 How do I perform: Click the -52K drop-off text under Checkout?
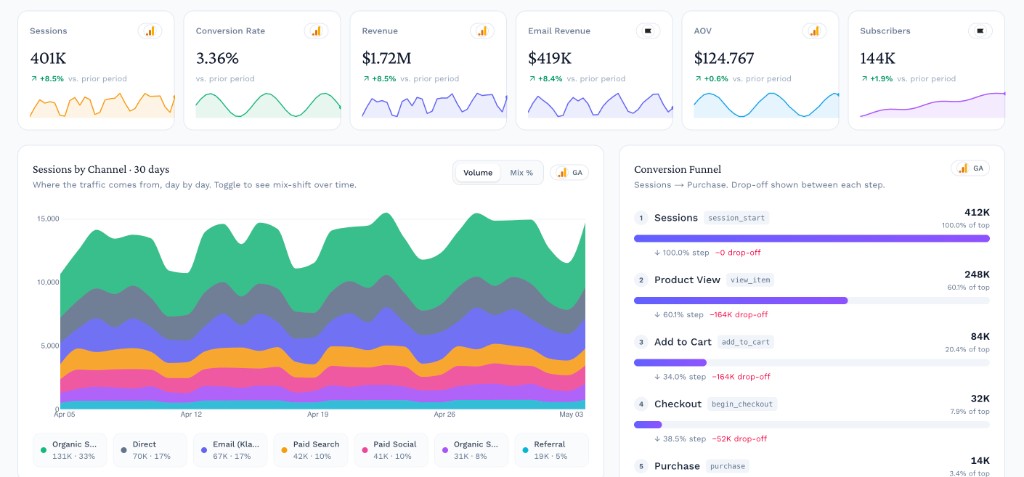point(740,439)
